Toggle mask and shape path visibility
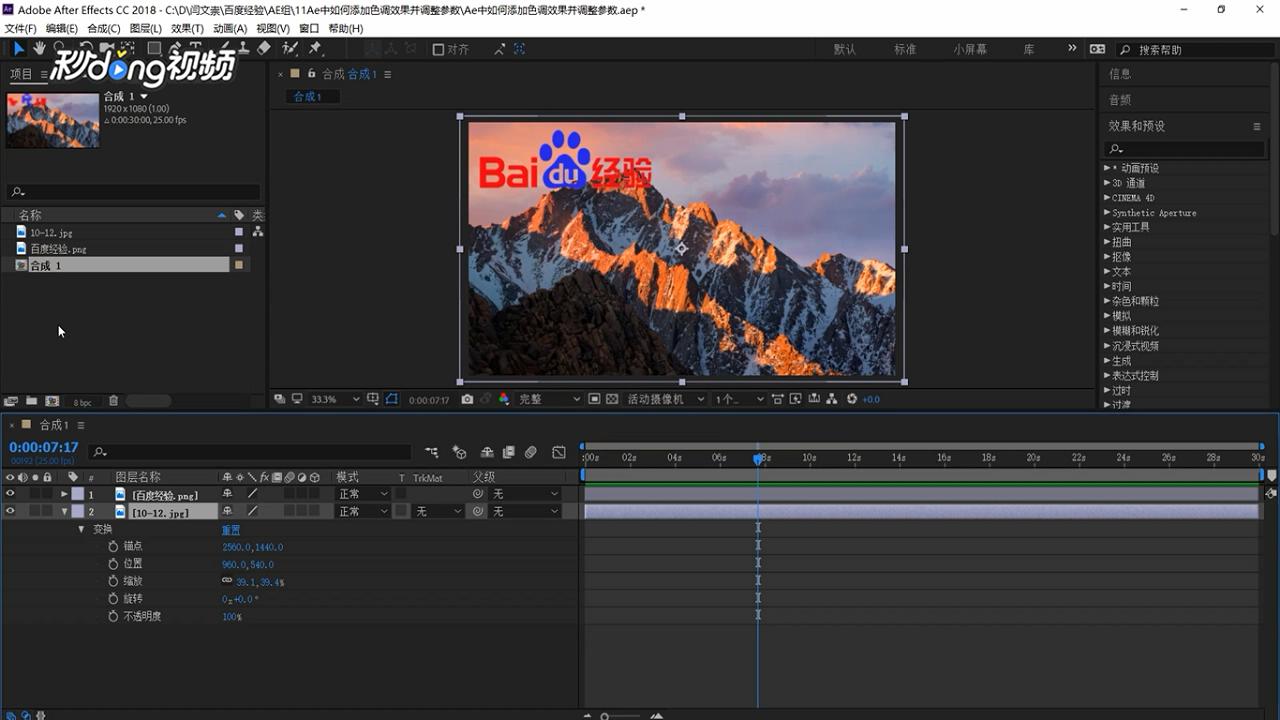 (391, 399)
